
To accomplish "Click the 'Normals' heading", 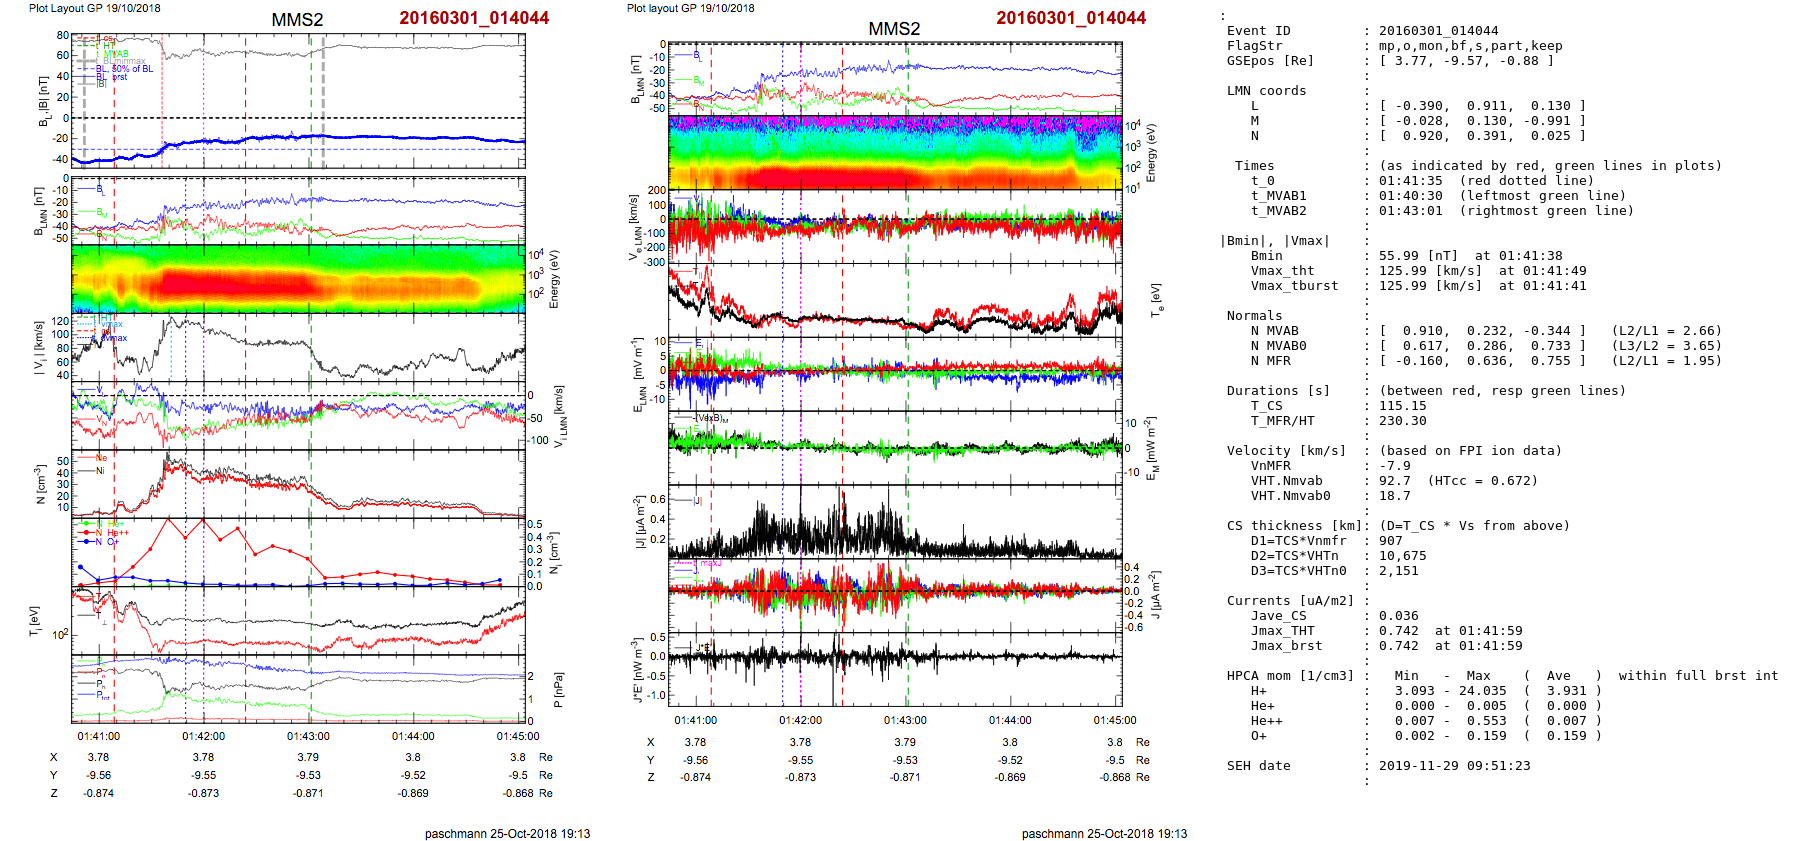I will click(x=1254, y=316).
